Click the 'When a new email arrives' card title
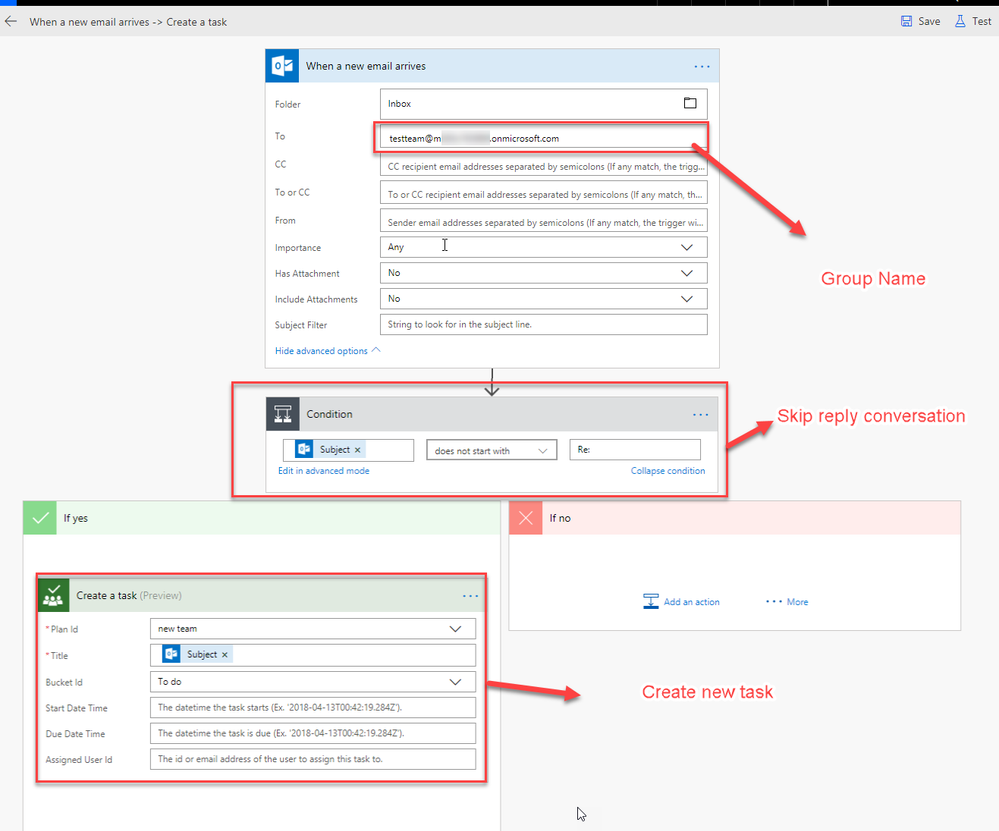The width and height of the screenshot is (999, 831). [x=366, y=66]
